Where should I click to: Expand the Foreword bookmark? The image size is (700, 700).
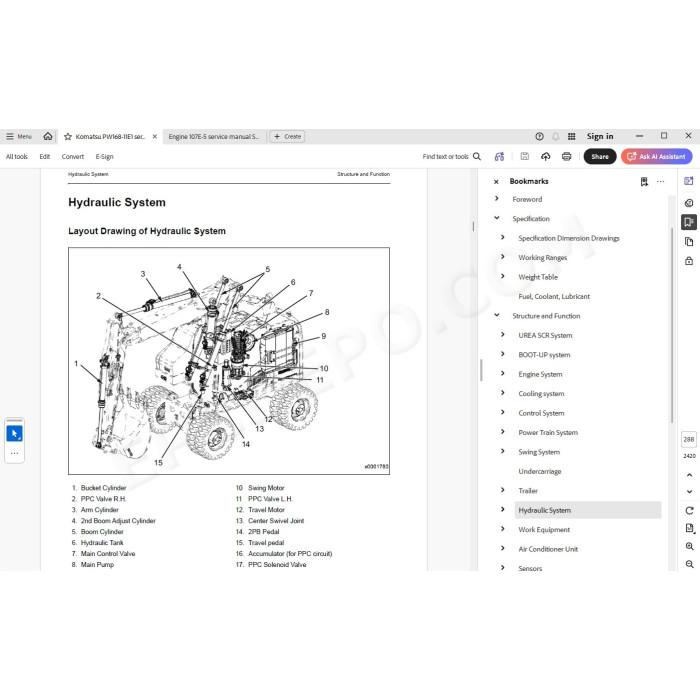(497, 199)
